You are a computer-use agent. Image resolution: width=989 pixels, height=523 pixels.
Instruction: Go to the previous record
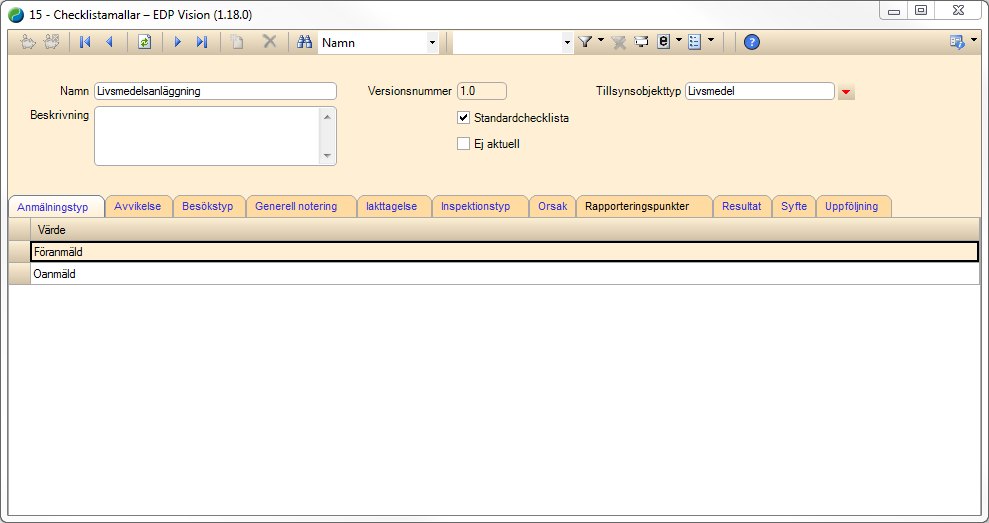109,42
